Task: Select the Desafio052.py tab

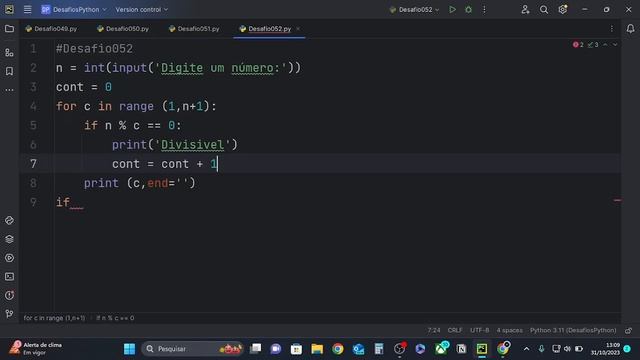Action: click(x=269, y=29)
